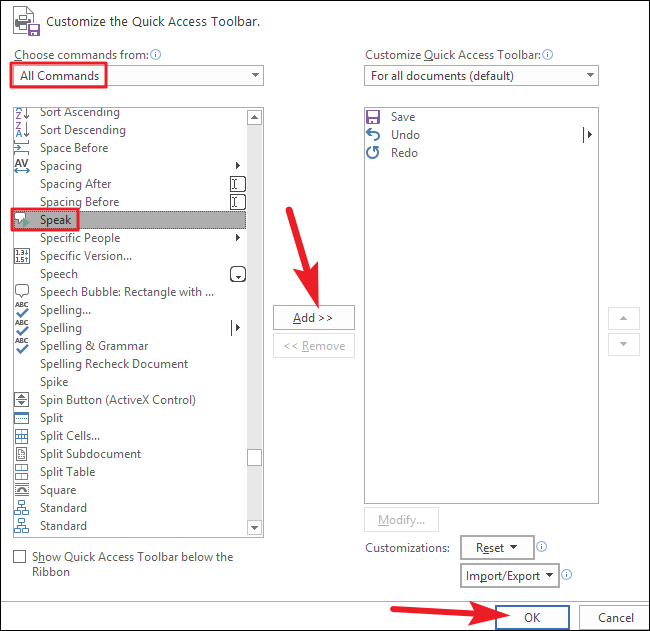Open the For all documents dropdown

point(481,75)
